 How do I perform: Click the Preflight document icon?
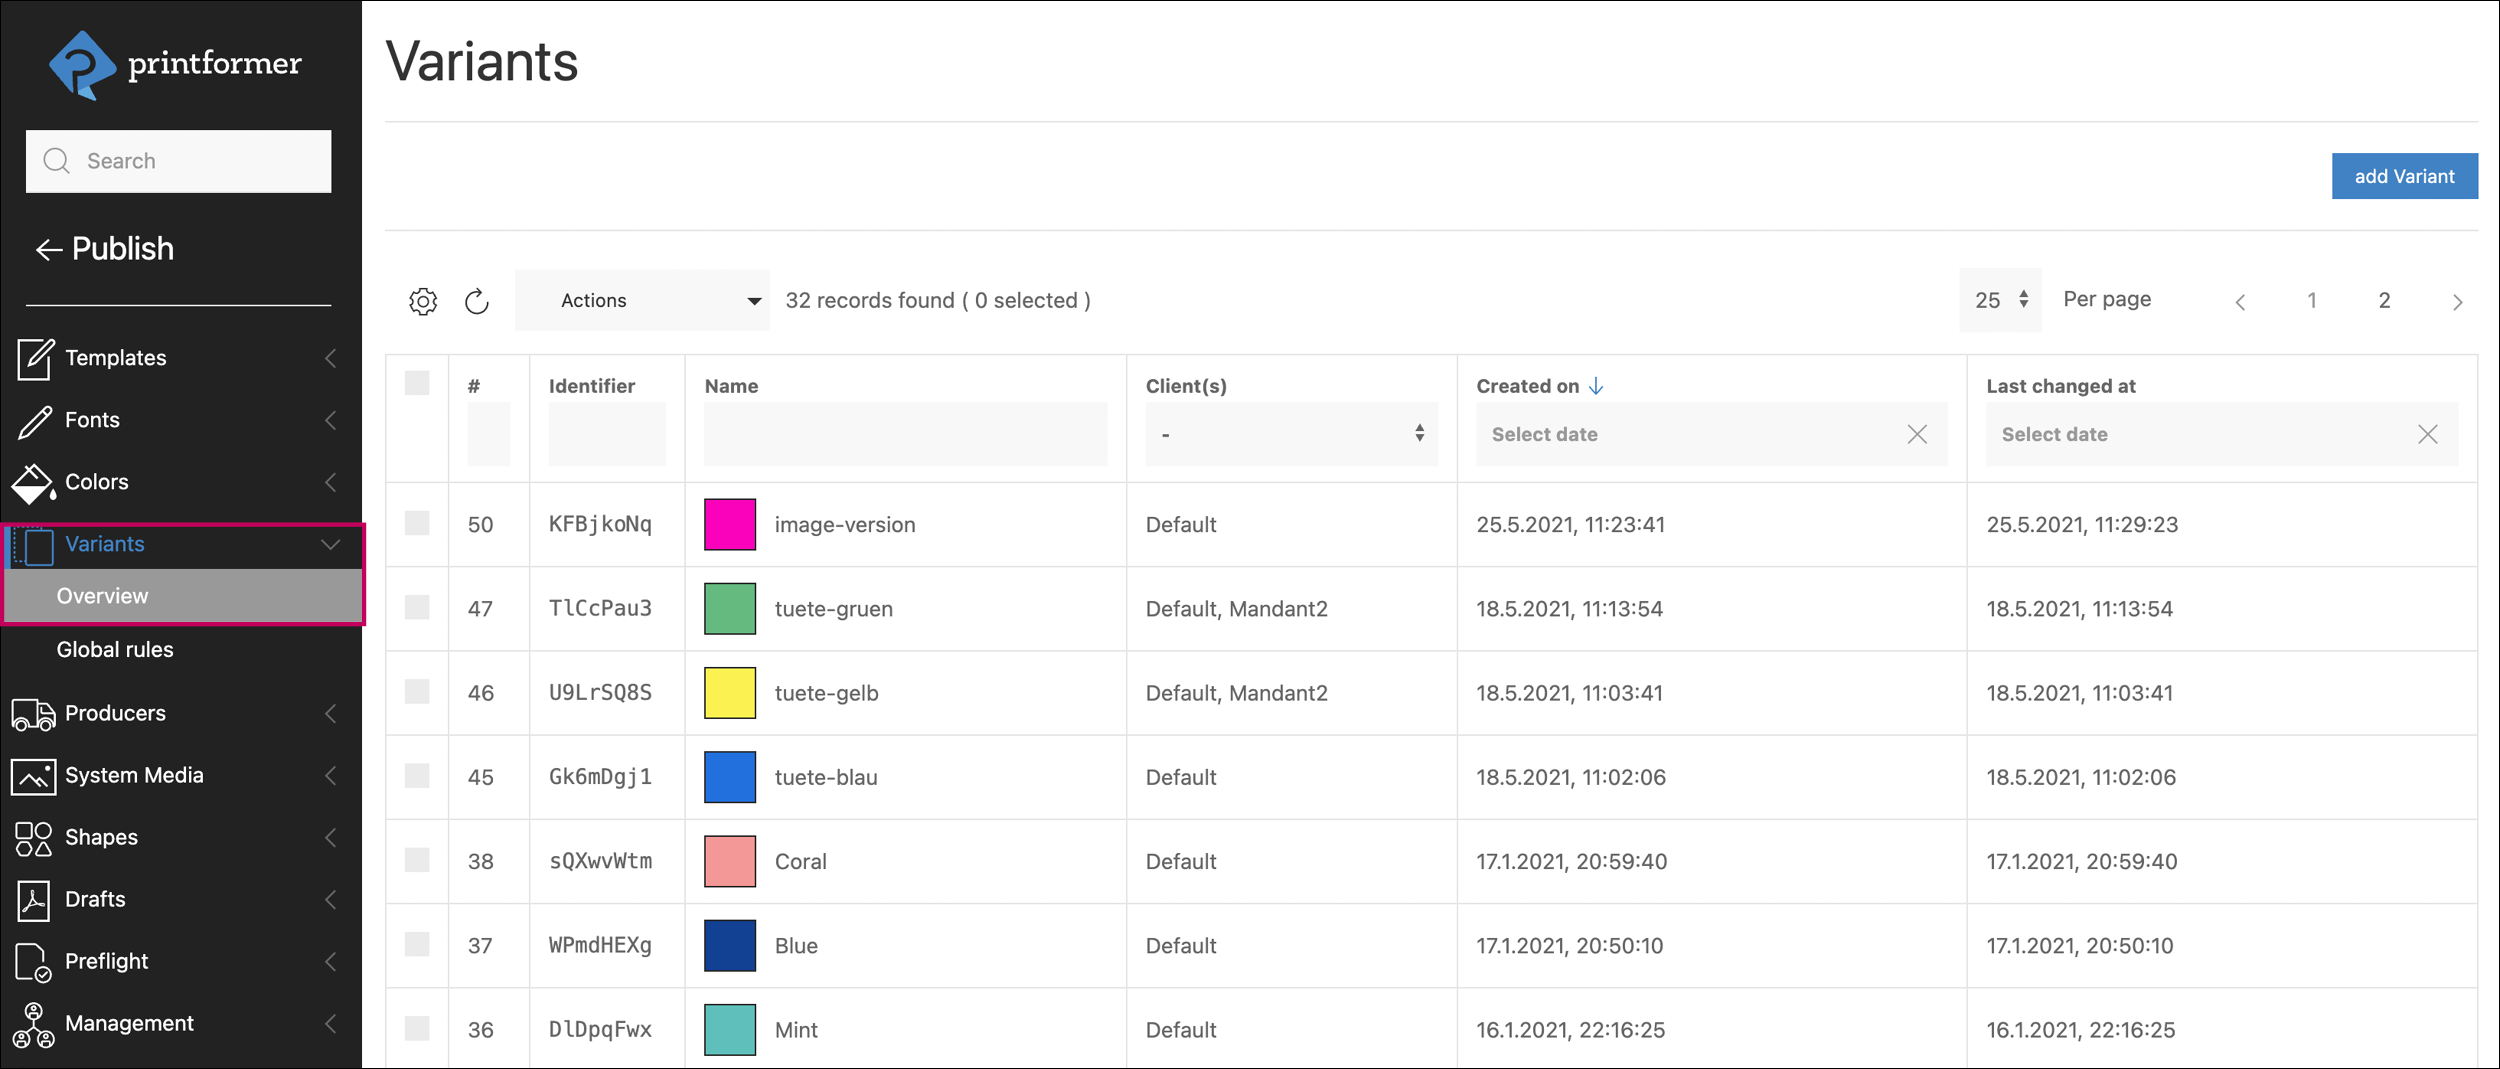click(33, 962)
